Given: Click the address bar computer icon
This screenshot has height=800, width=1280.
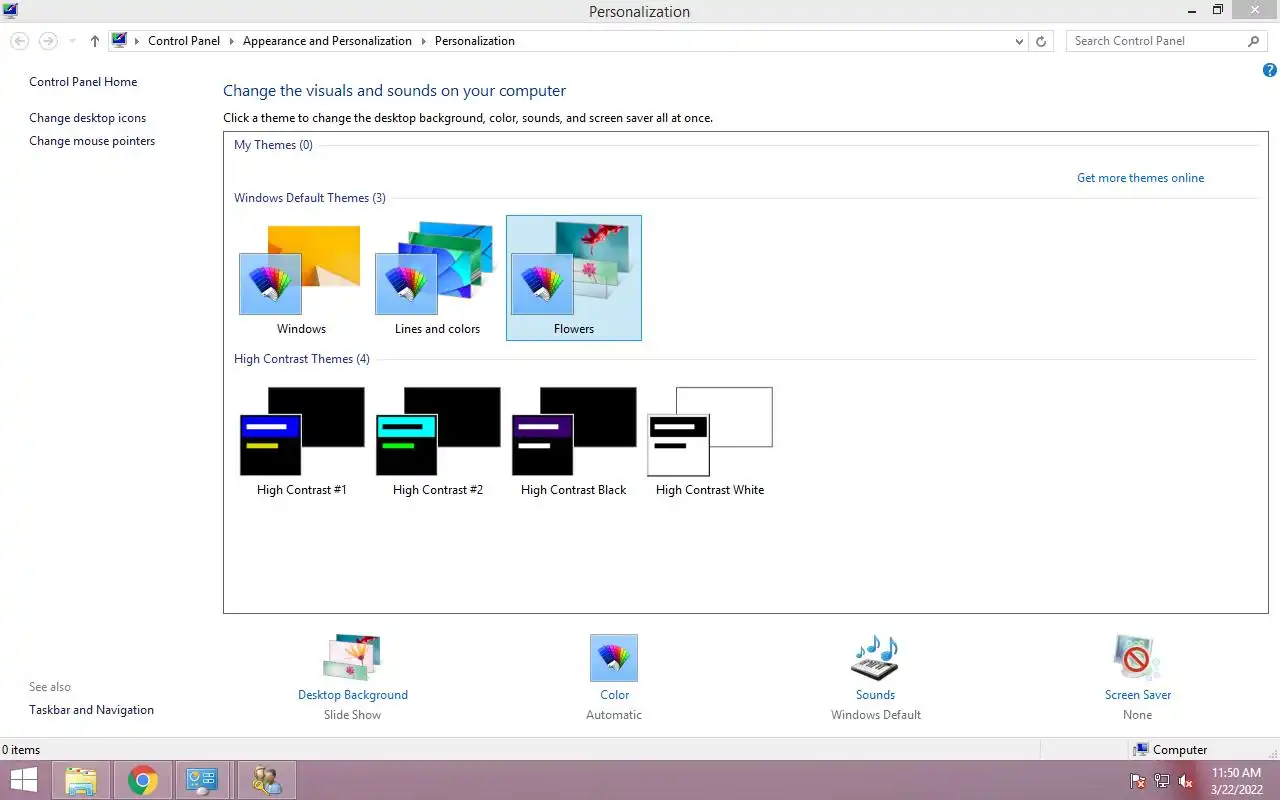Looking at the screenshot, I should tap(120, 41).
